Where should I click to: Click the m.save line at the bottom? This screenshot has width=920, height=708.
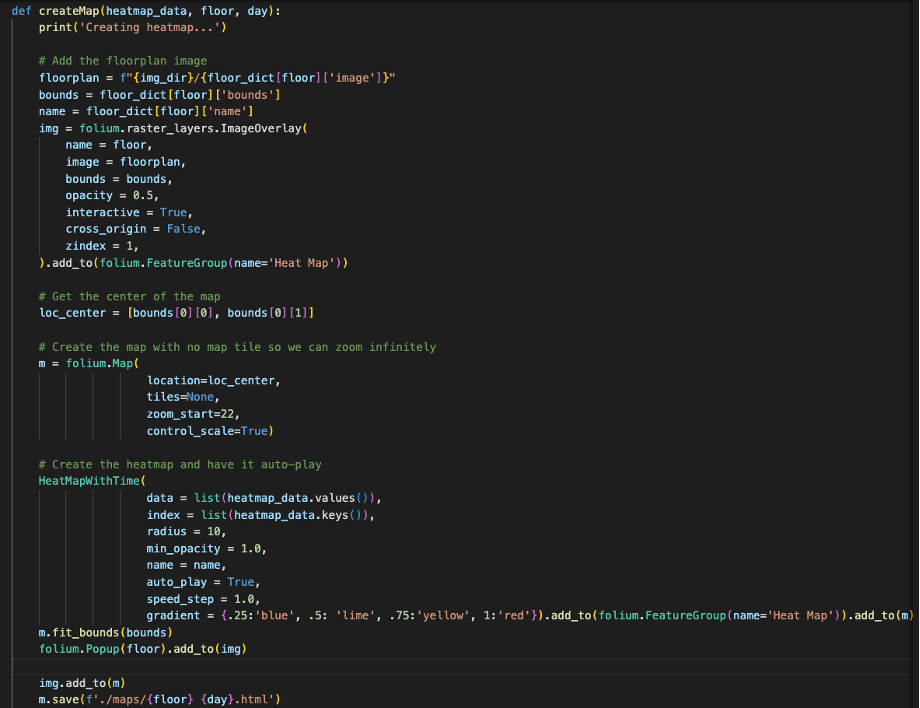tap(160, 699)
